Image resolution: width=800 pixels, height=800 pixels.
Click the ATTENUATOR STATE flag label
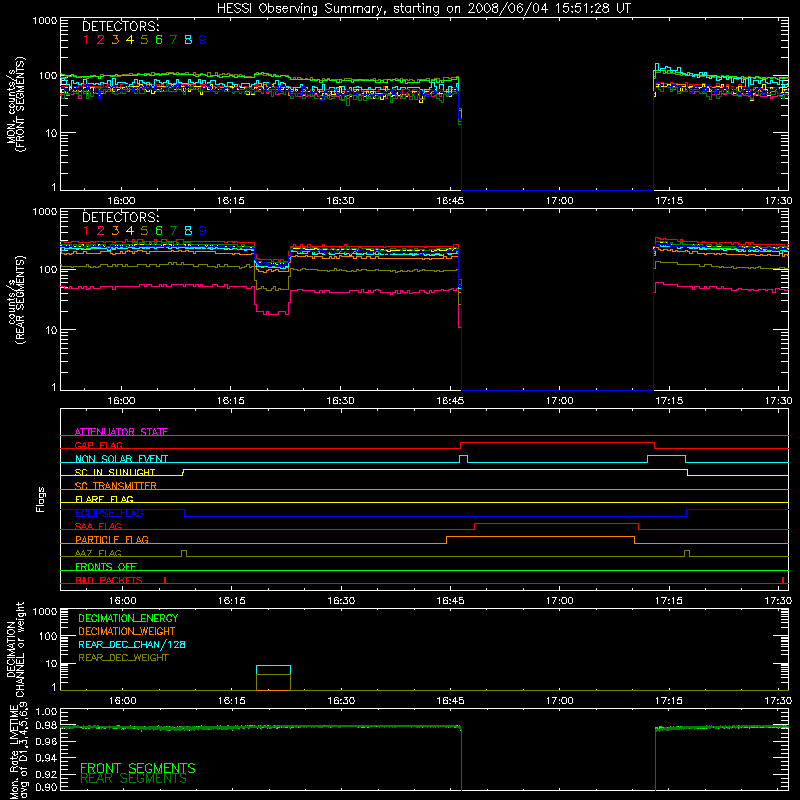click(x=121, y=432)
